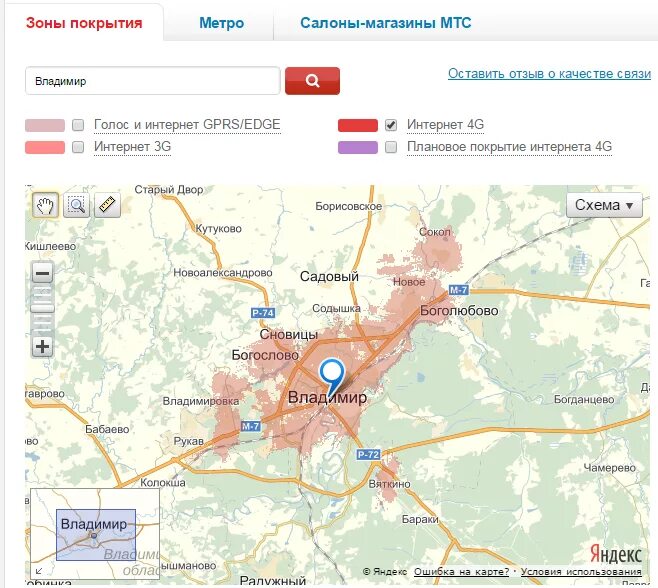The height and width of the screenshot is (588, 658).
Task: Click the Бабаево map label
Action: [107, 429]
